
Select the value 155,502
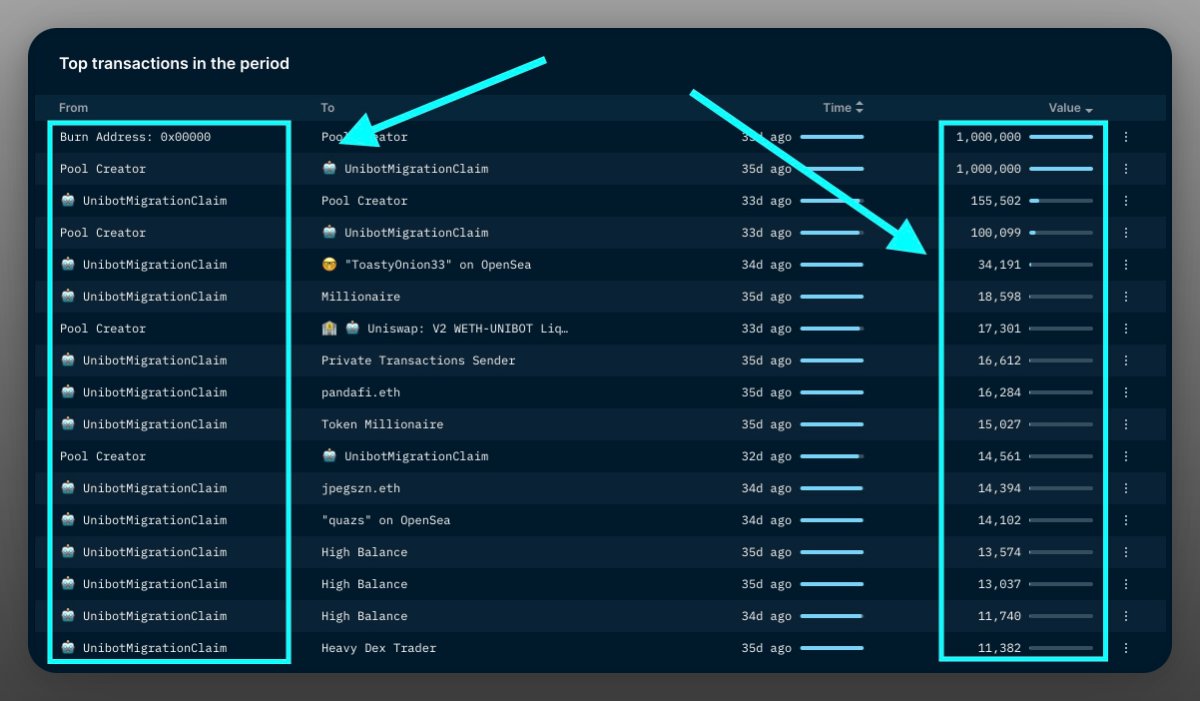click(x=996, y=201)
